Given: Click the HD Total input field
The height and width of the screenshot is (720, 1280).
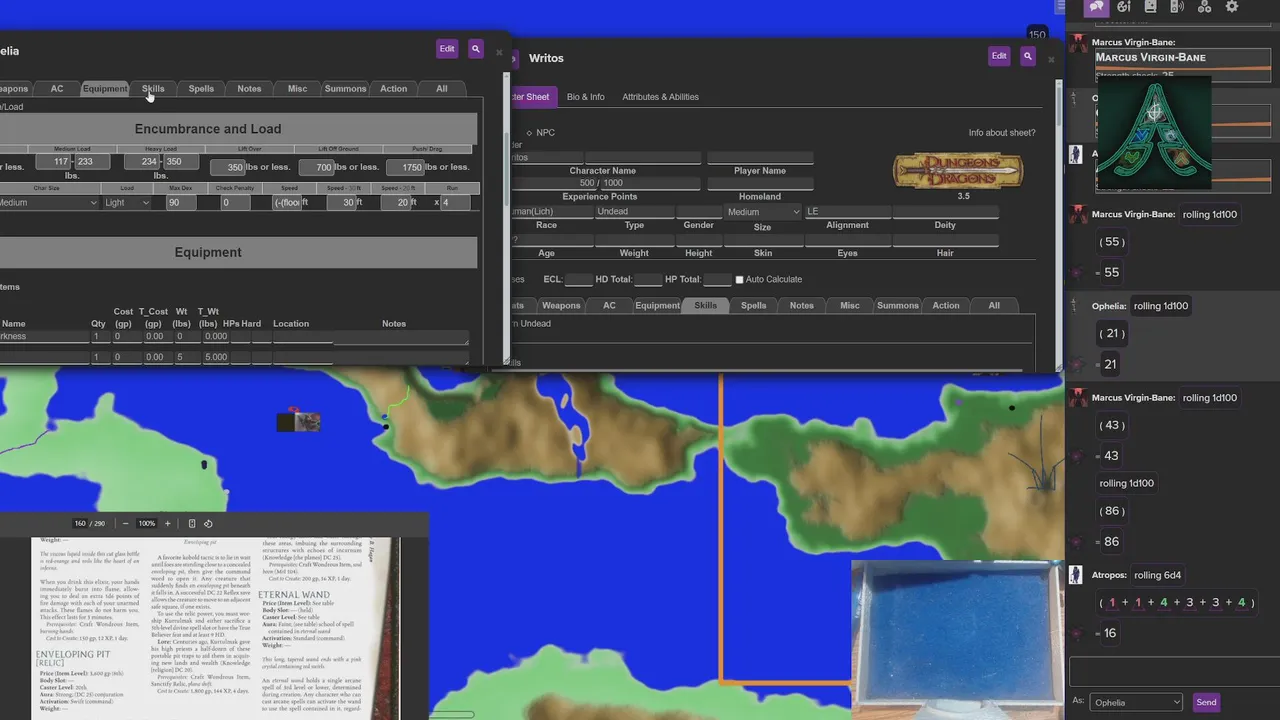Looking at the screenshot, I should [x=648, y=280].
